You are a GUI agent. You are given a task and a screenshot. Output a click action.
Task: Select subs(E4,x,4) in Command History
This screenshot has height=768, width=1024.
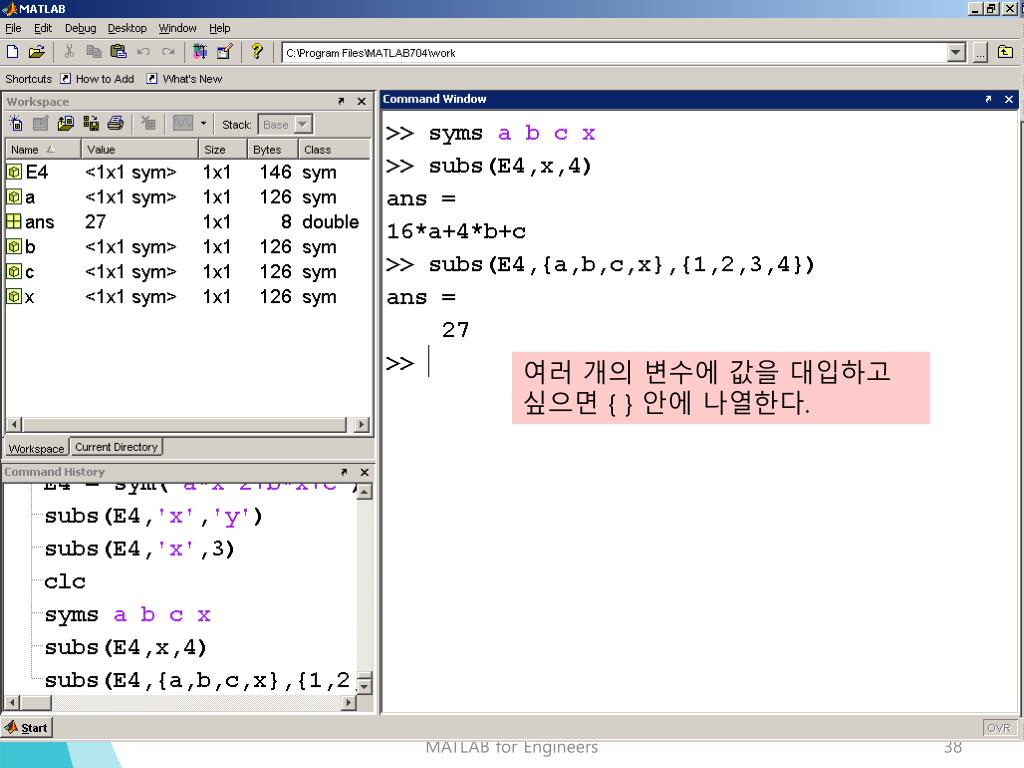[125, 647]
